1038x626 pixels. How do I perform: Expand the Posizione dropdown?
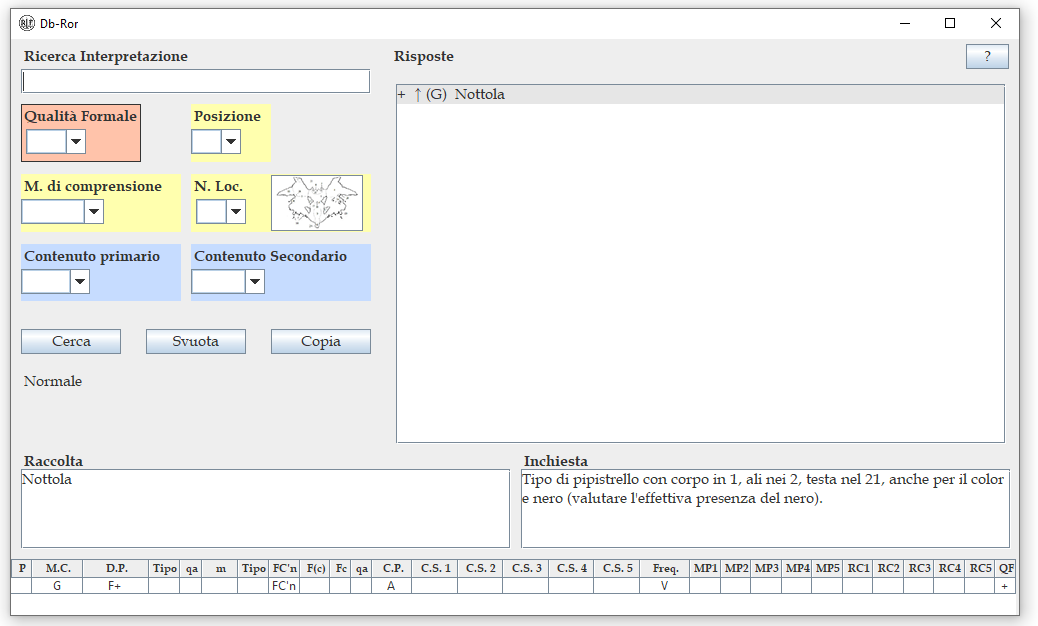click(x=231, y=142)
